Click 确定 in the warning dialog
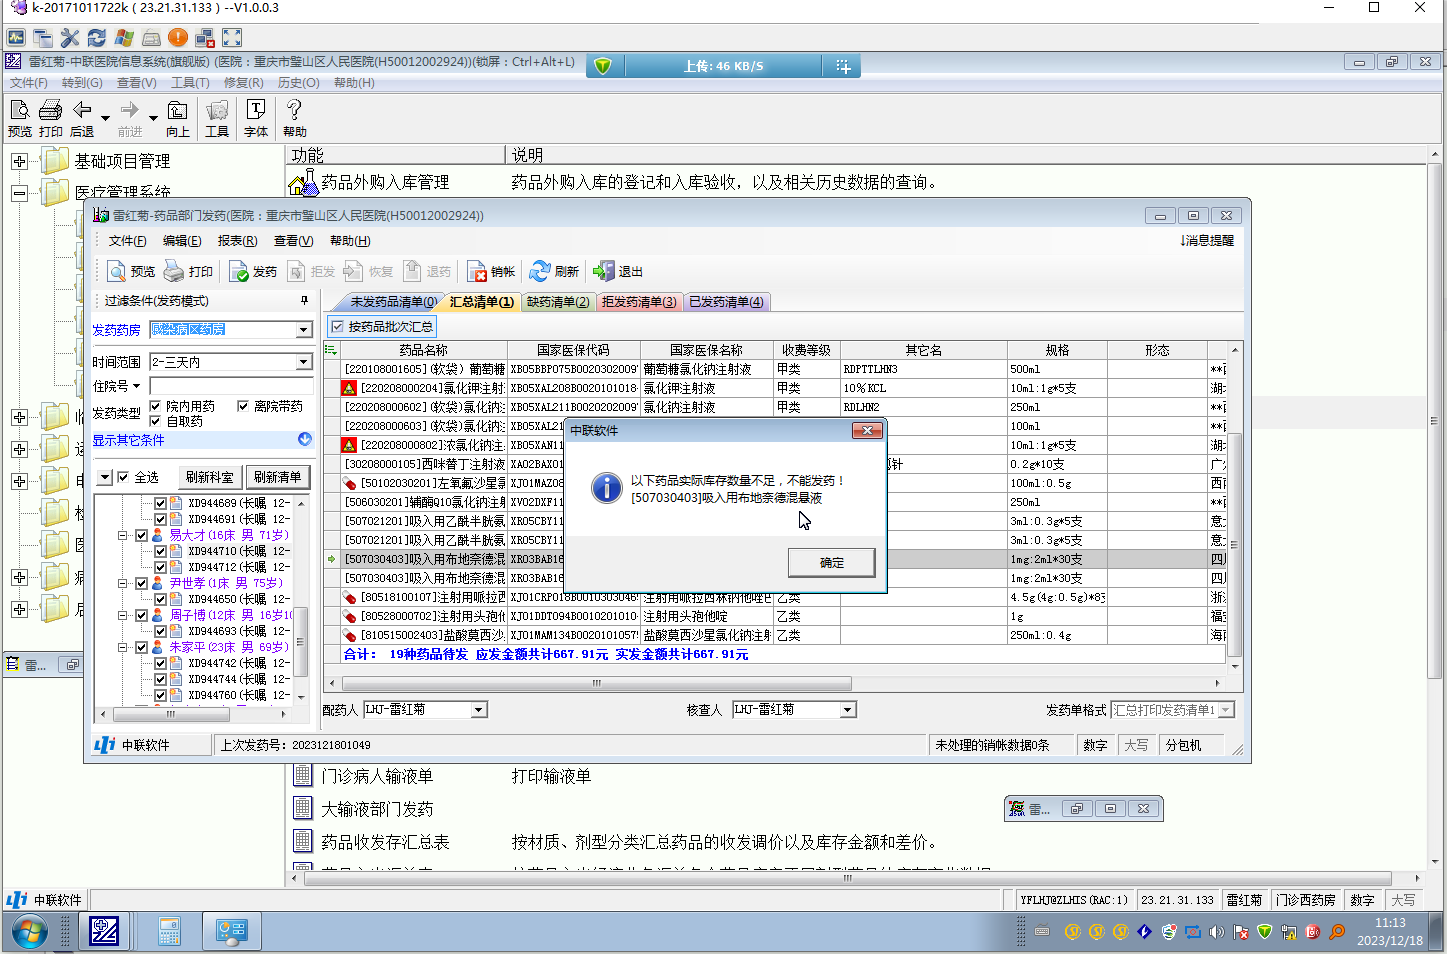 (x=831, y=563)
